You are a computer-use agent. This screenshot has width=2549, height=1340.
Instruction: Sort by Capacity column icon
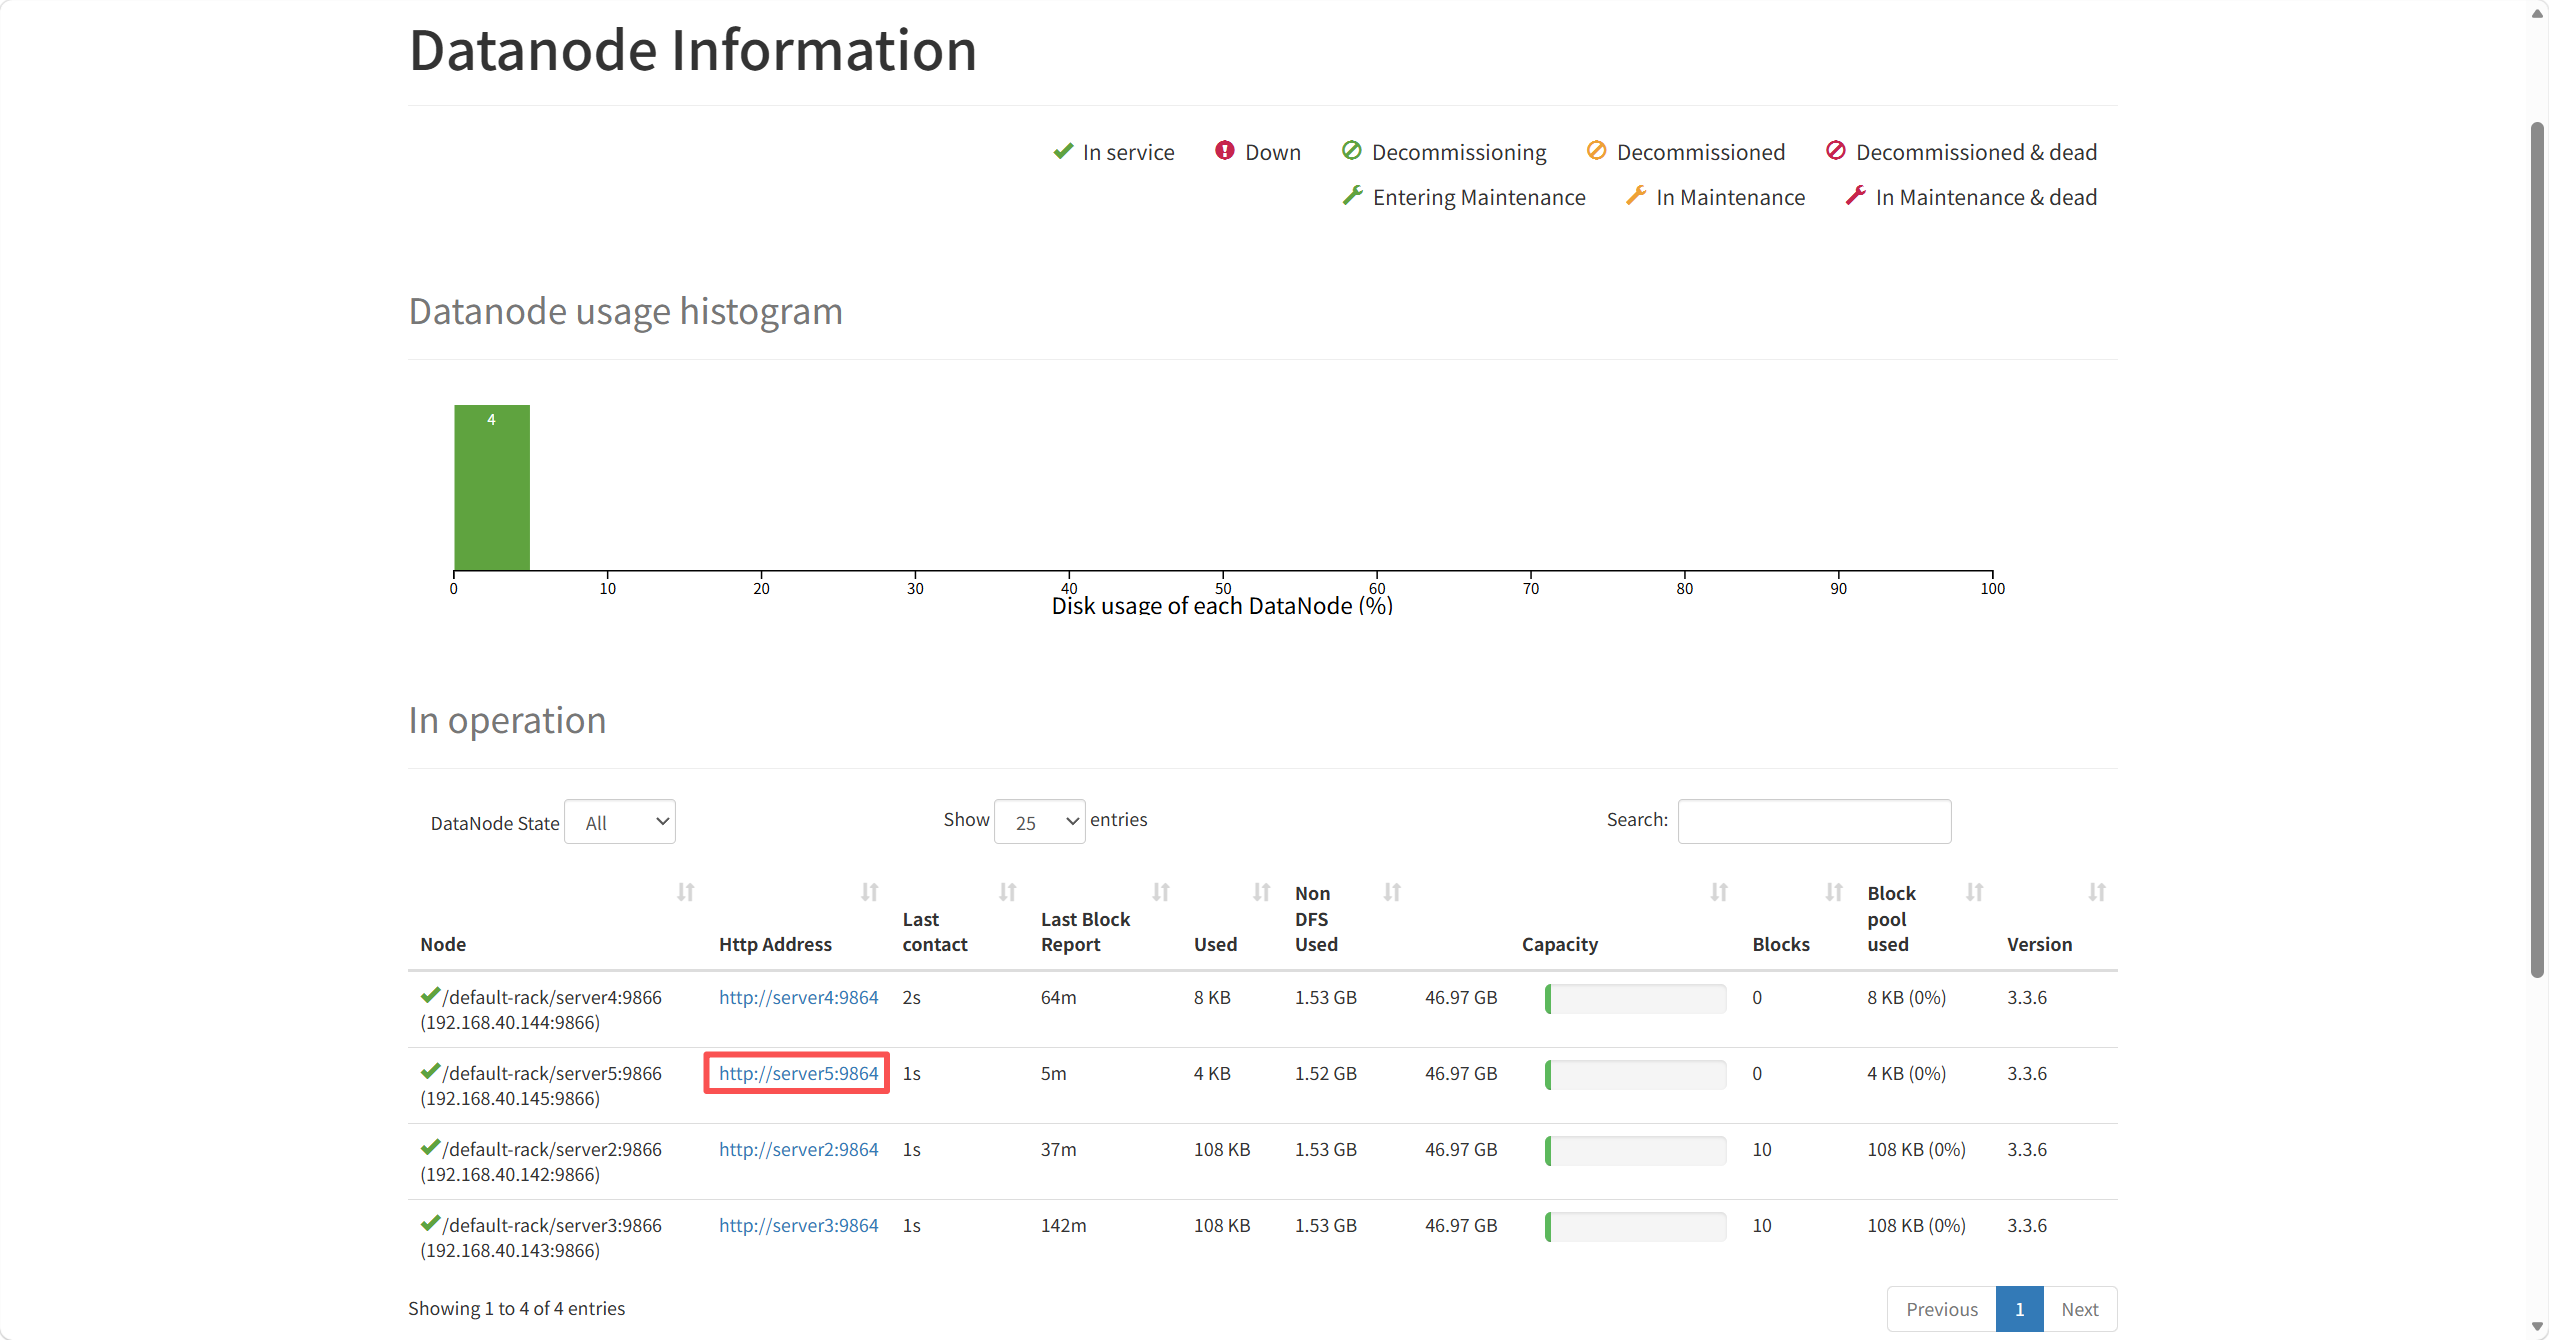[1718, 892]
